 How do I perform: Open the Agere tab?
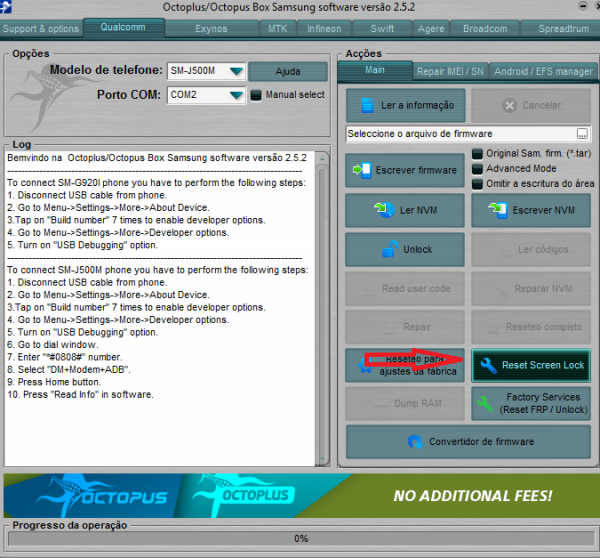click(x=431, y=29)
